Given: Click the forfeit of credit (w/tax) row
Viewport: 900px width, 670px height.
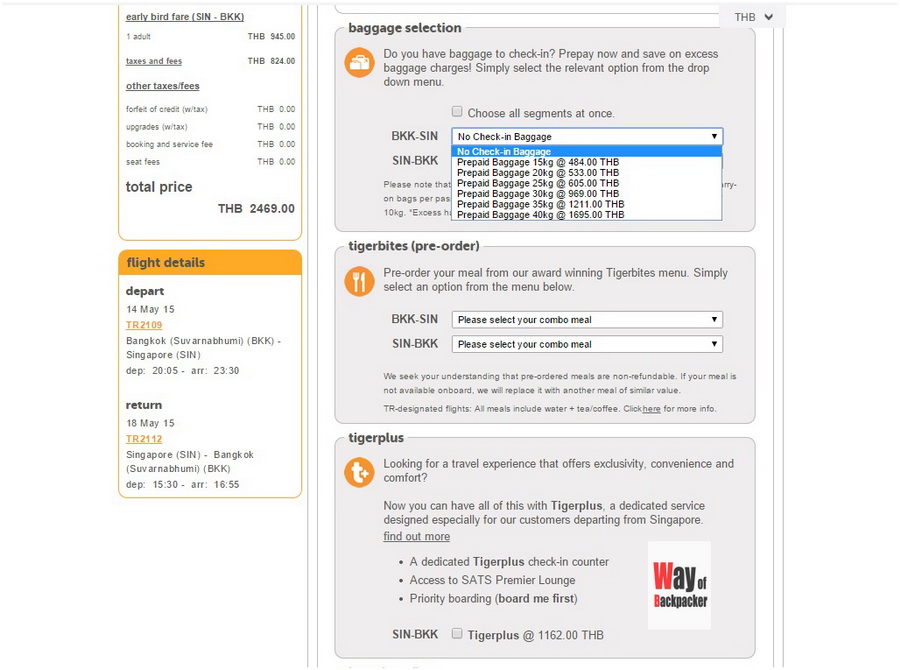Looking at the screenshot, I should [x=211, y=109].
